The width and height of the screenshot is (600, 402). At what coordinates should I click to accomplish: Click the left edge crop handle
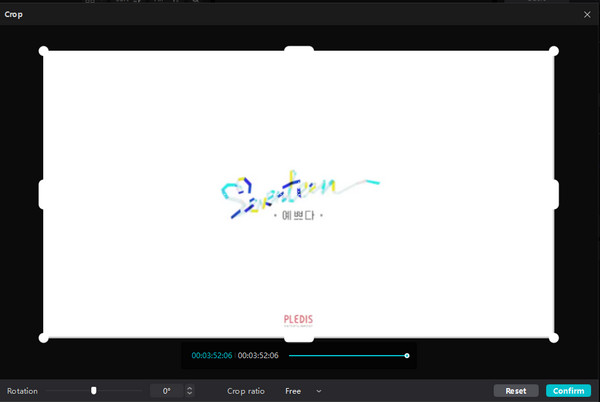(x=42, y=194)
